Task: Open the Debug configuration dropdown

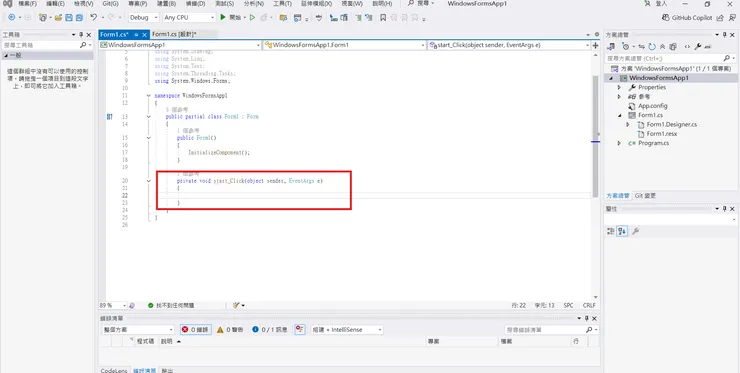Action: point(144,17)
